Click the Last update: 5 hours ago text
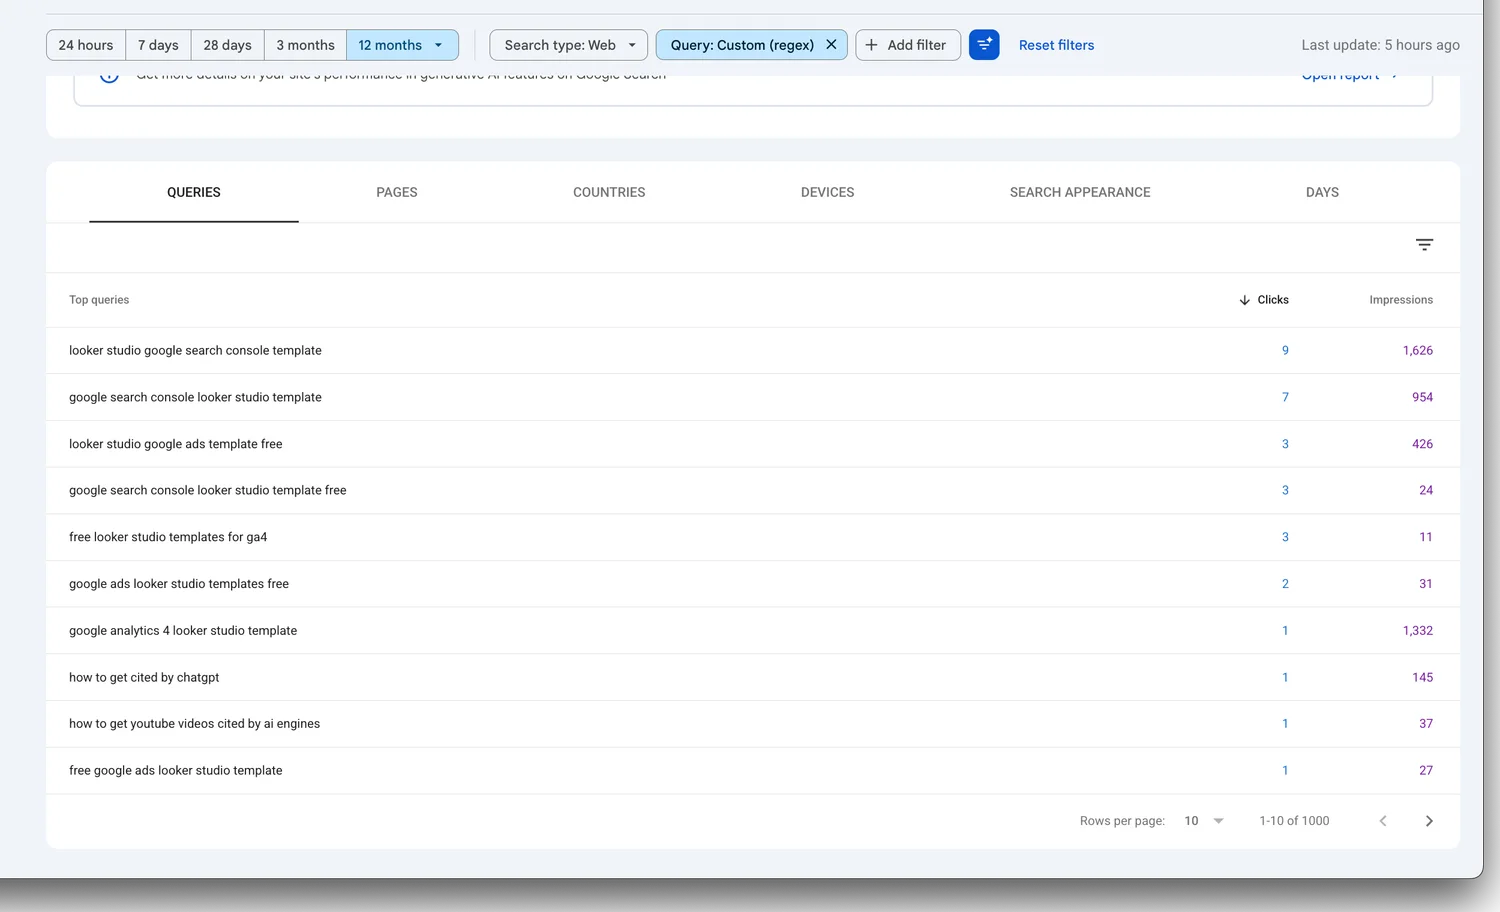Viewport: 1500px width, 912px height. pyautogui.click(x=1380, y=45)
